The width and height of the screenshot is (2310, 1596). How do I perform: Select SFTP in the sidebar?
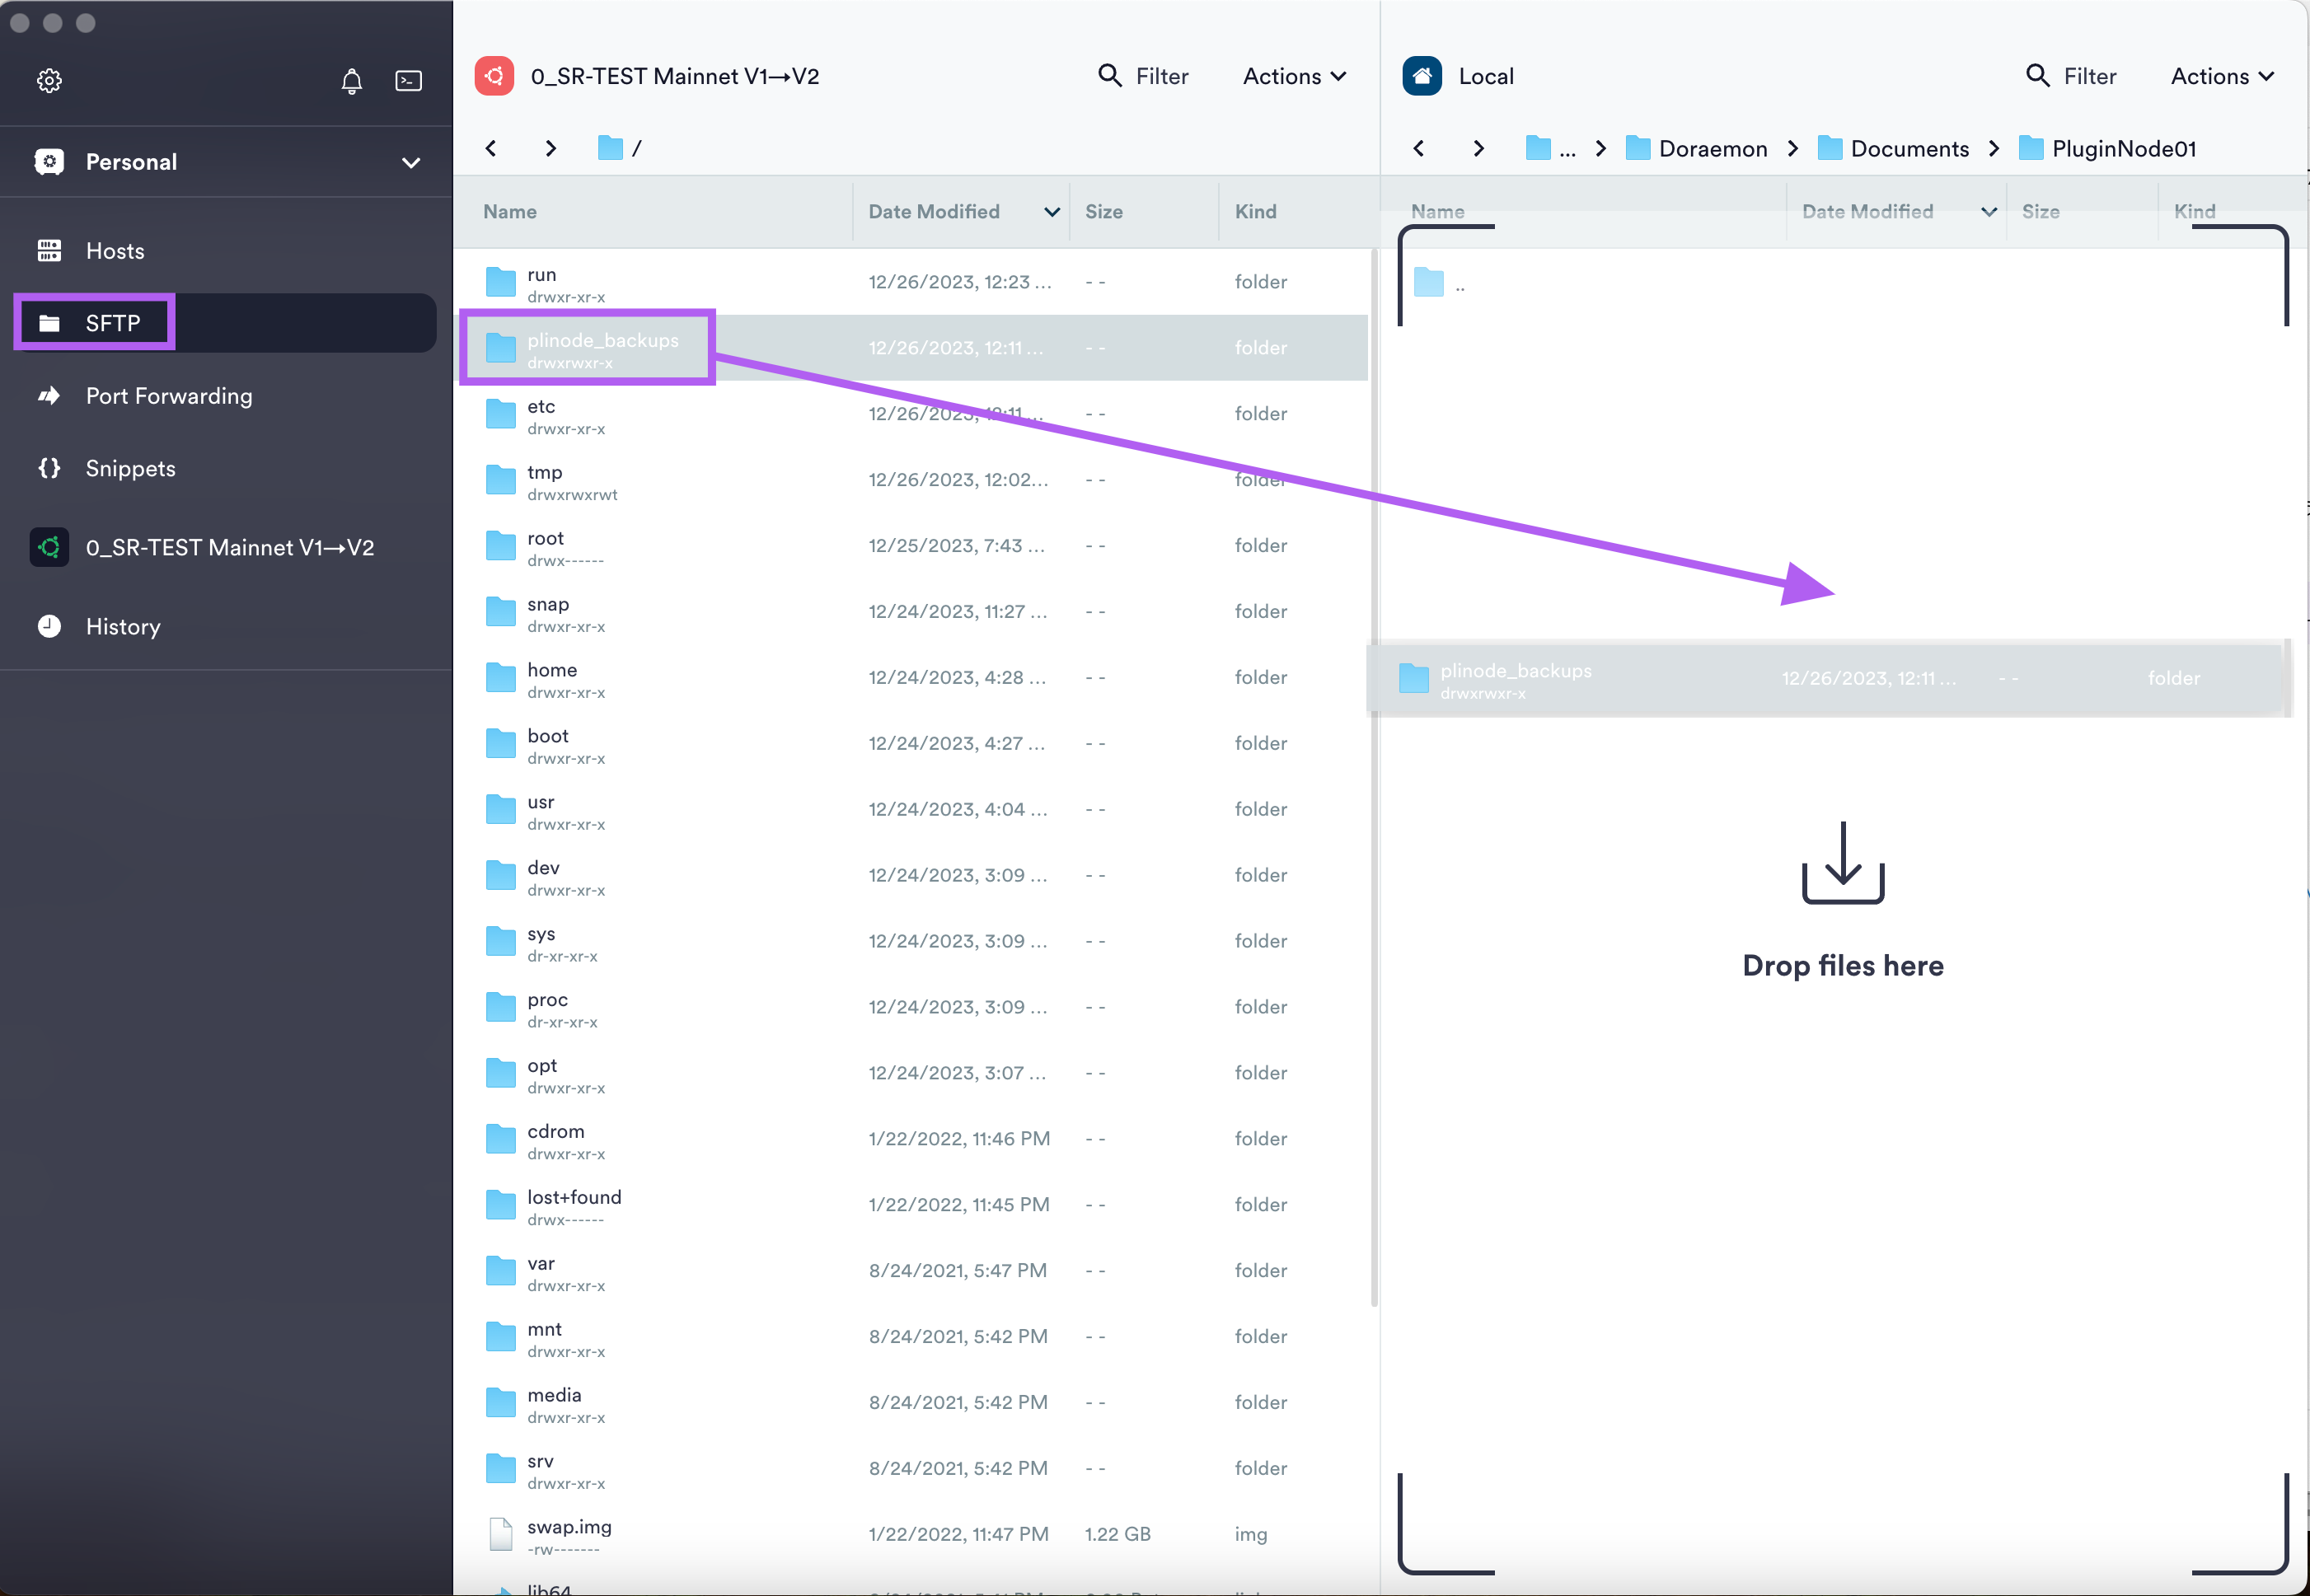click(x=113, y=322)
